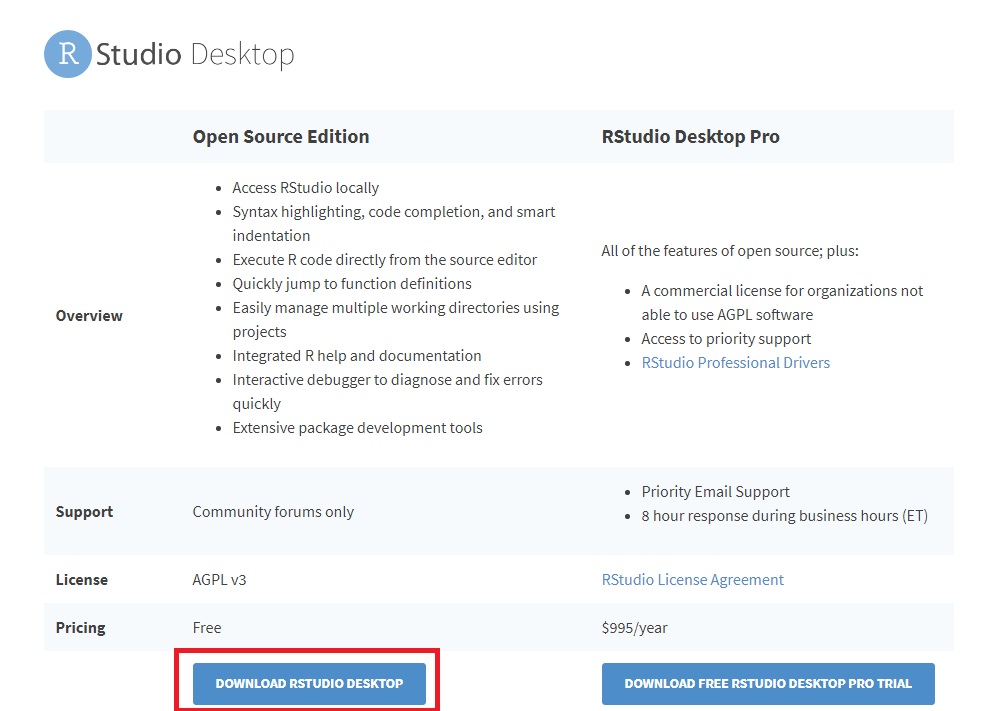Click the '$995/year' pricing value
The width and height of the screenshot is (995, 711).
pos(634,628)
